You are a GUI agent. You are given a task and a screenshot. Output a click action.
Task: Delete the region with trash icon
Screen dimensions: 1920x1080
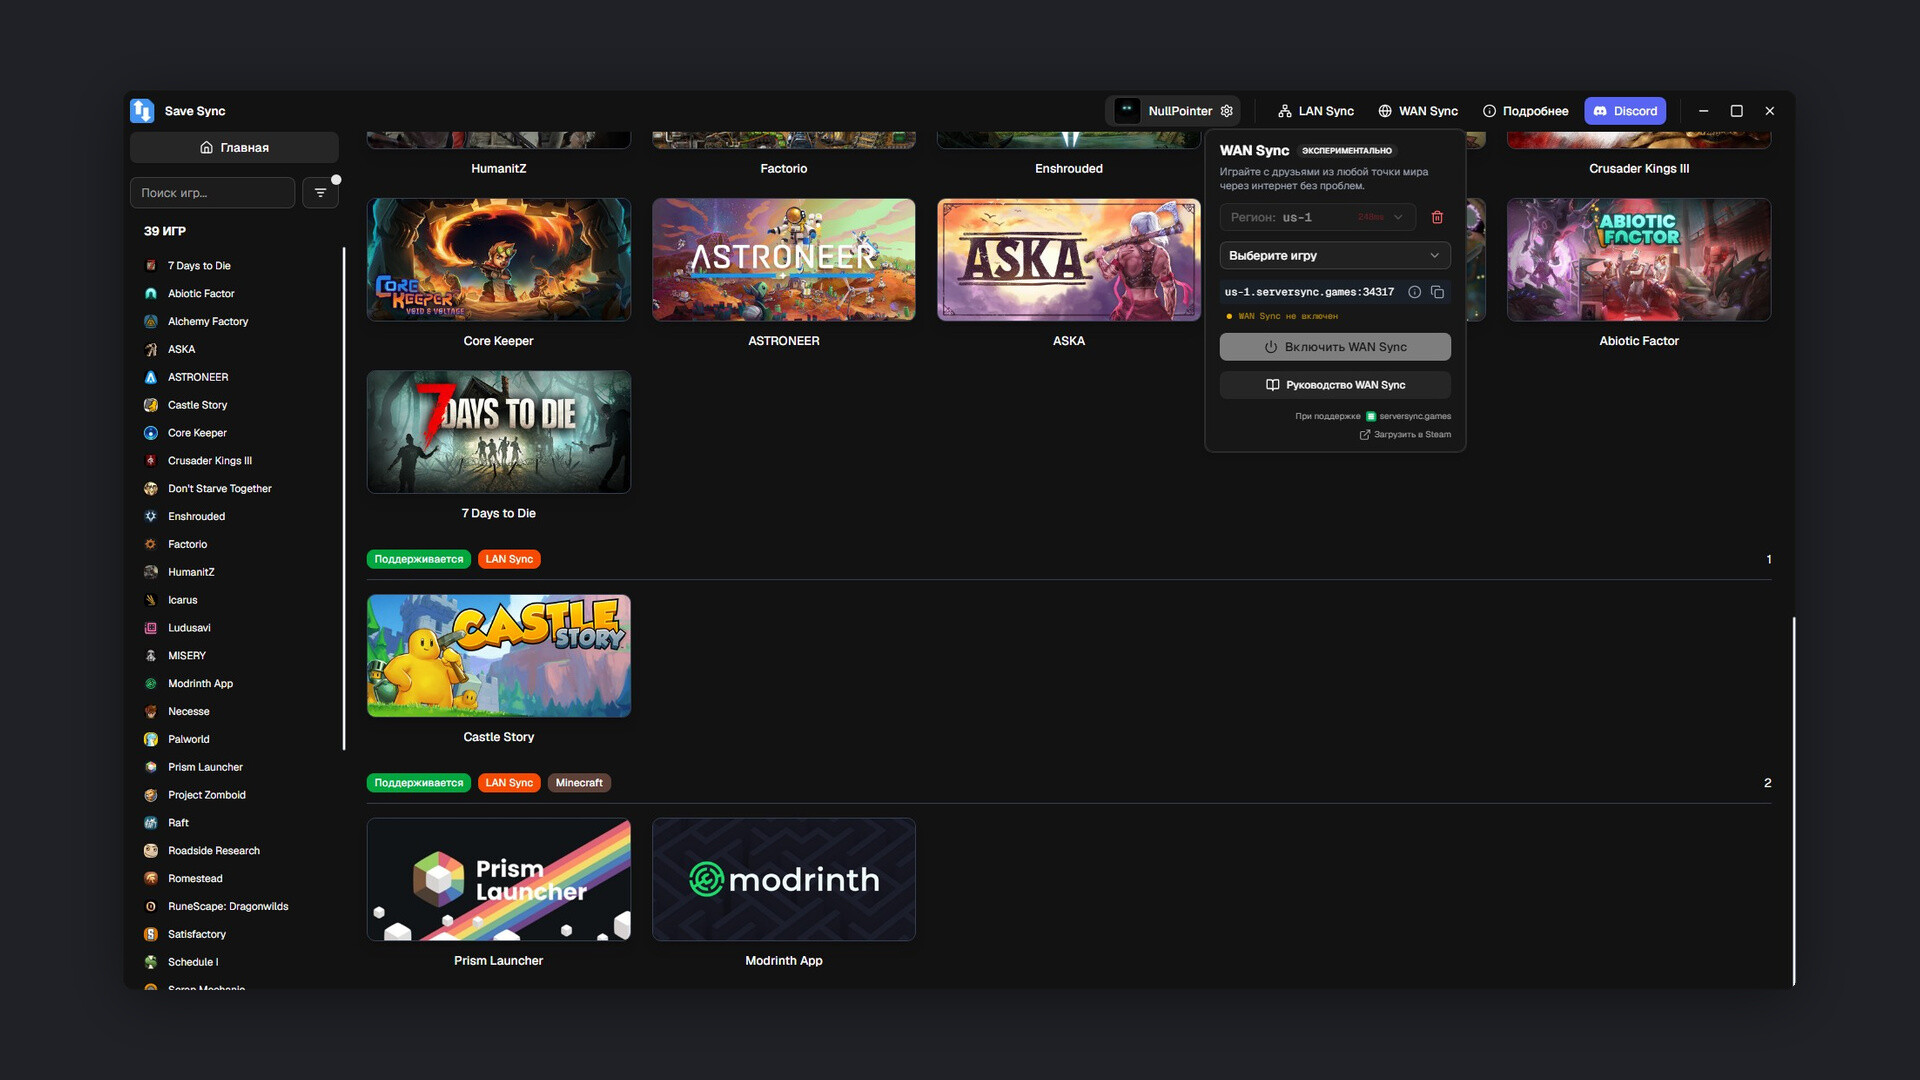coord(1437,217)
